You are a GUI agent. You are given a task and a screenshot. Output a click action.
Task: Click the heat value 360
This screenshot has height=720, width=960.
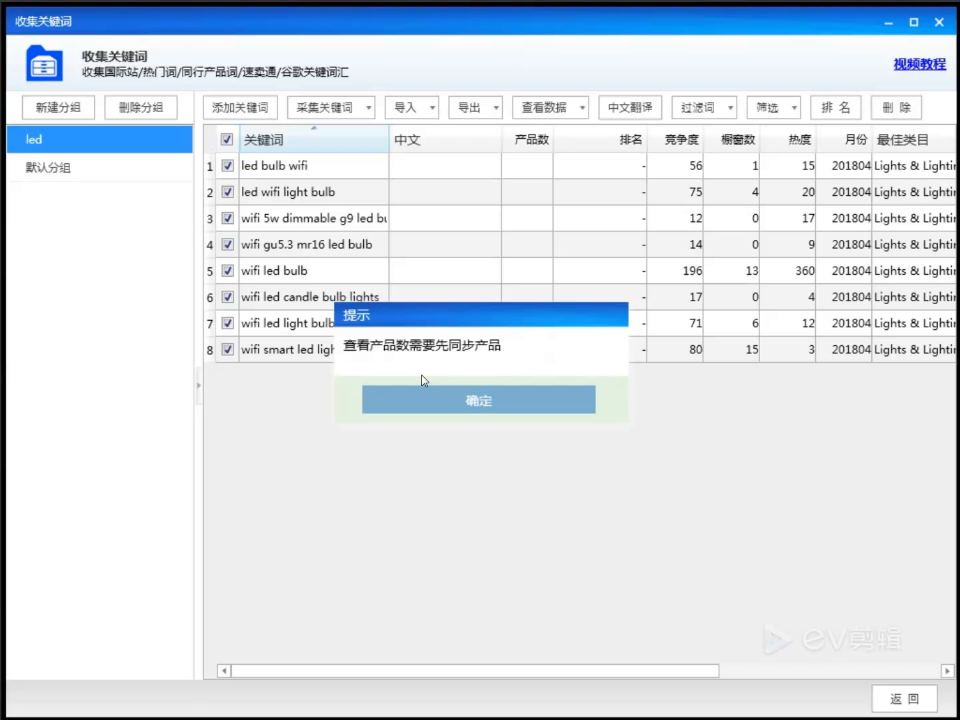click(804, 271)
